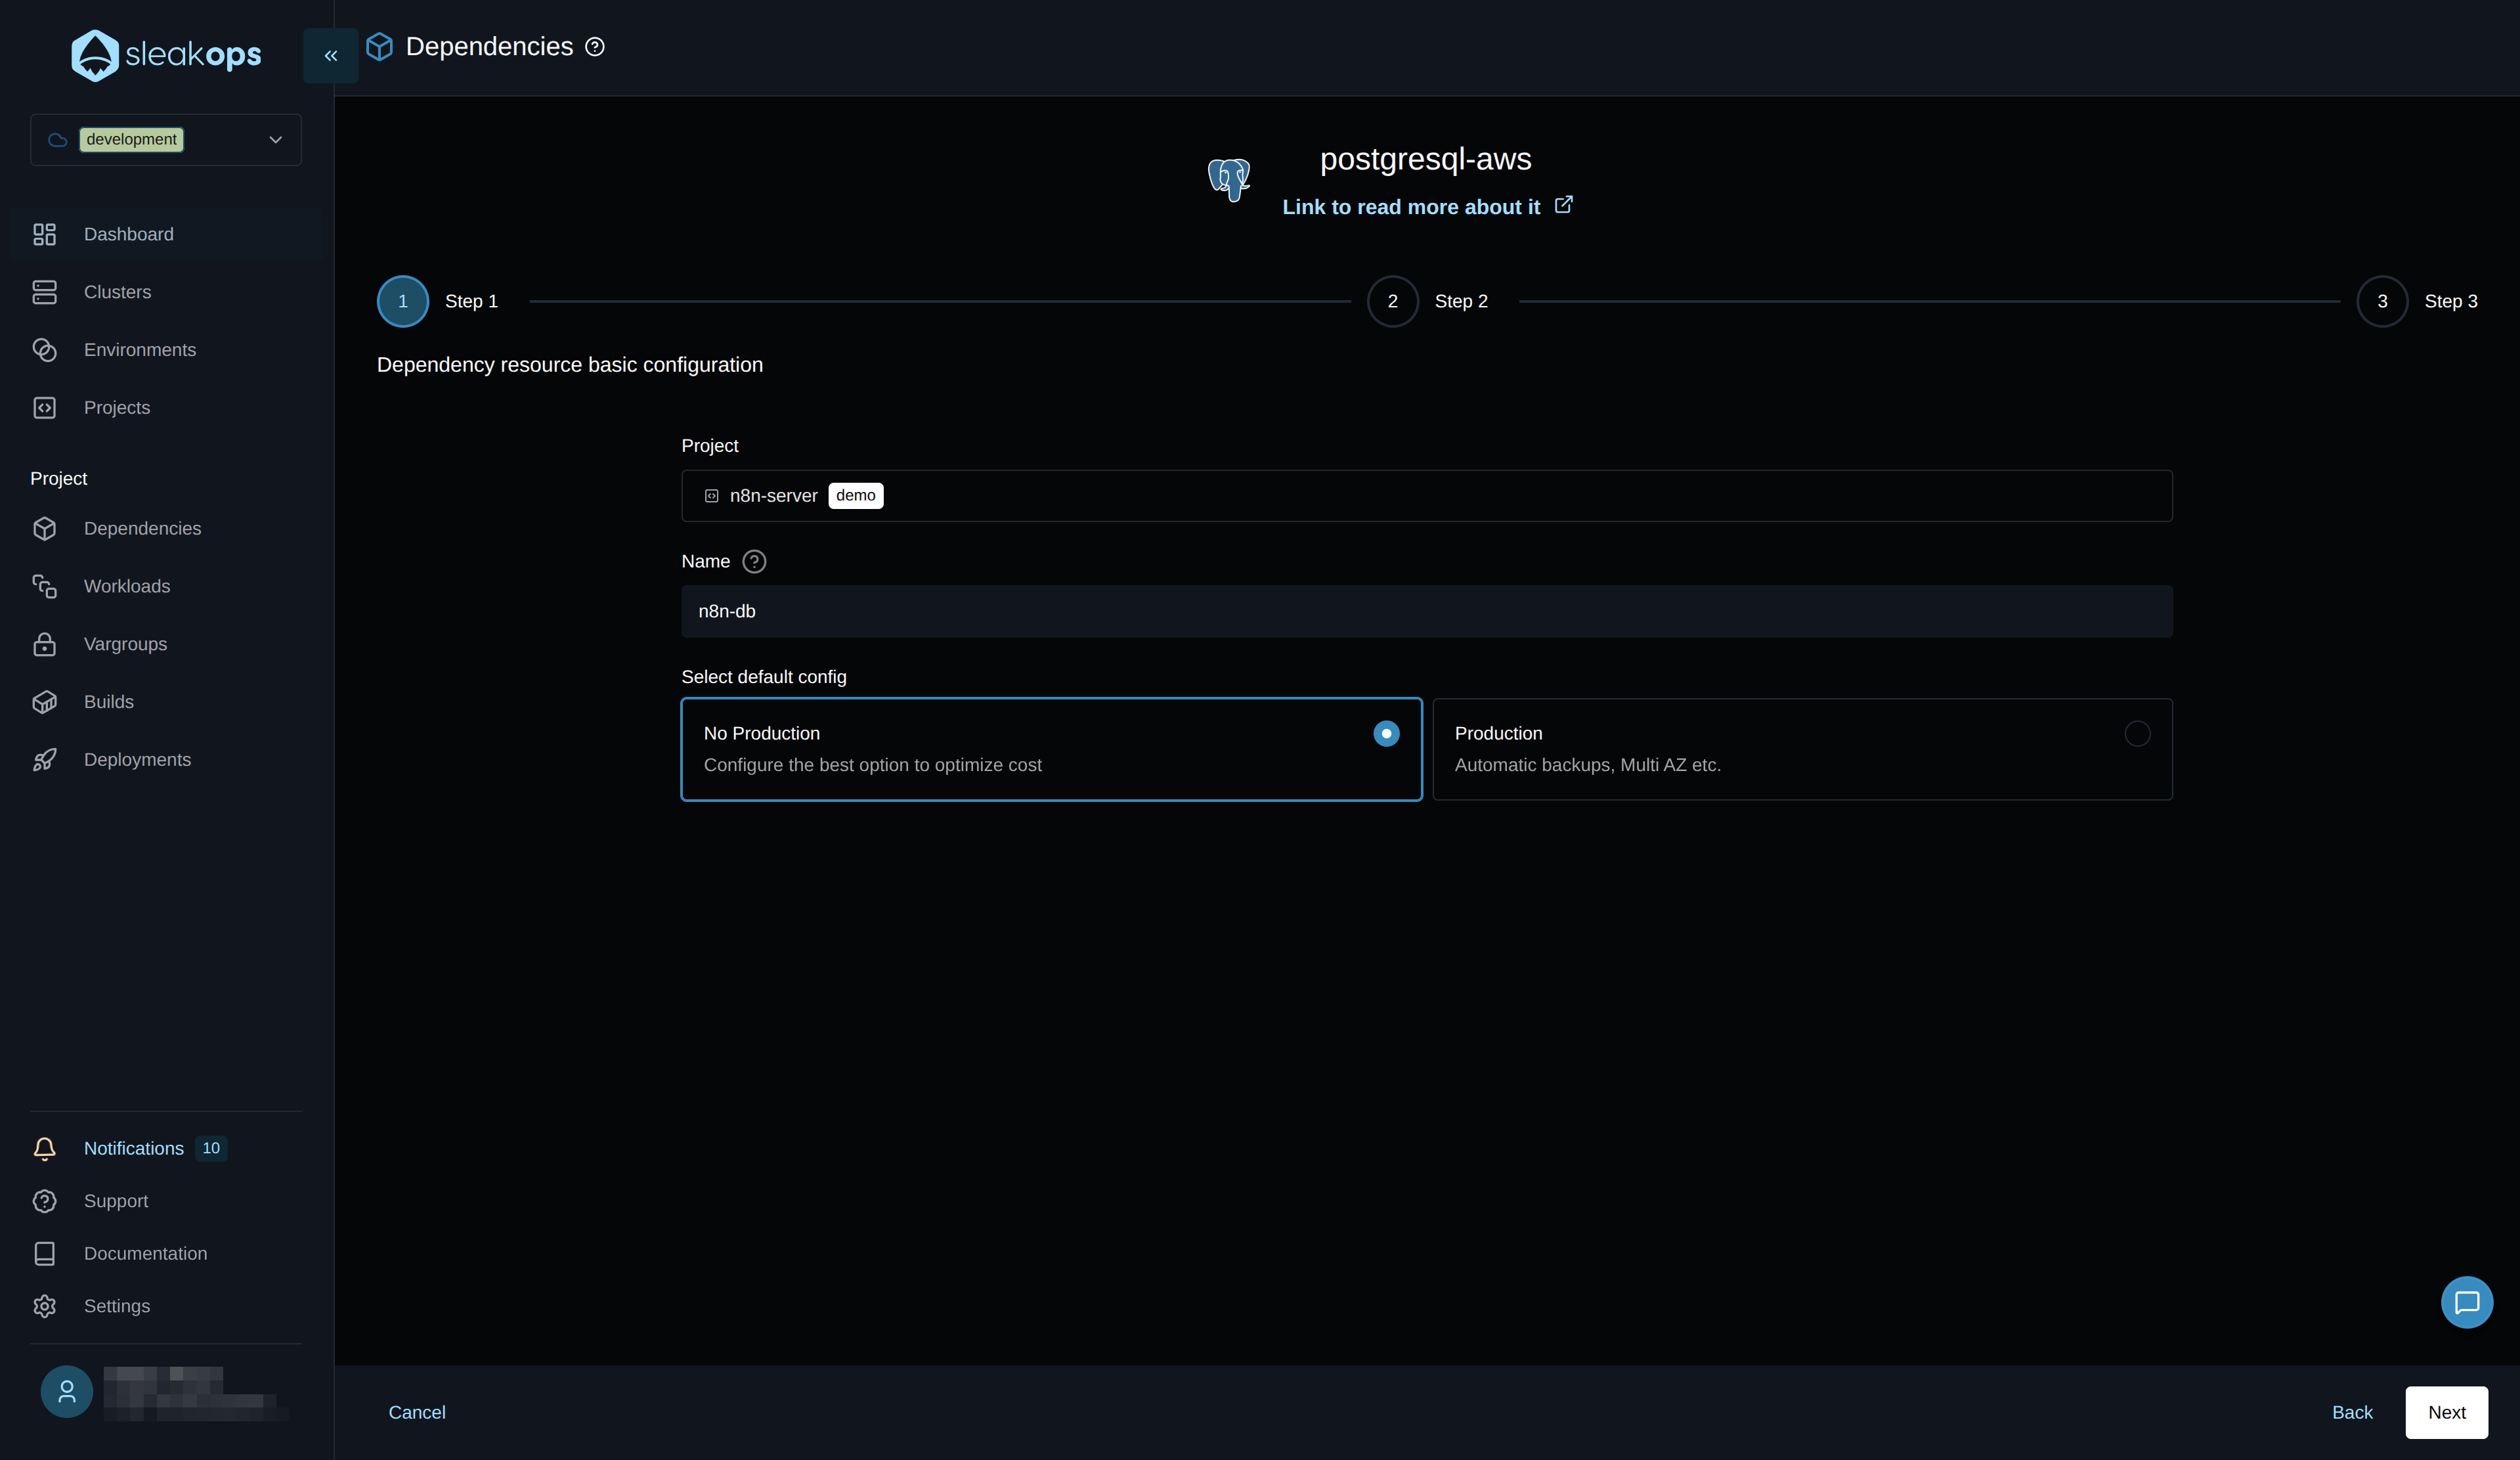This screenshot has height=1460, width=2520.
Task: Click the Next button
Action: (2447, 1412)
